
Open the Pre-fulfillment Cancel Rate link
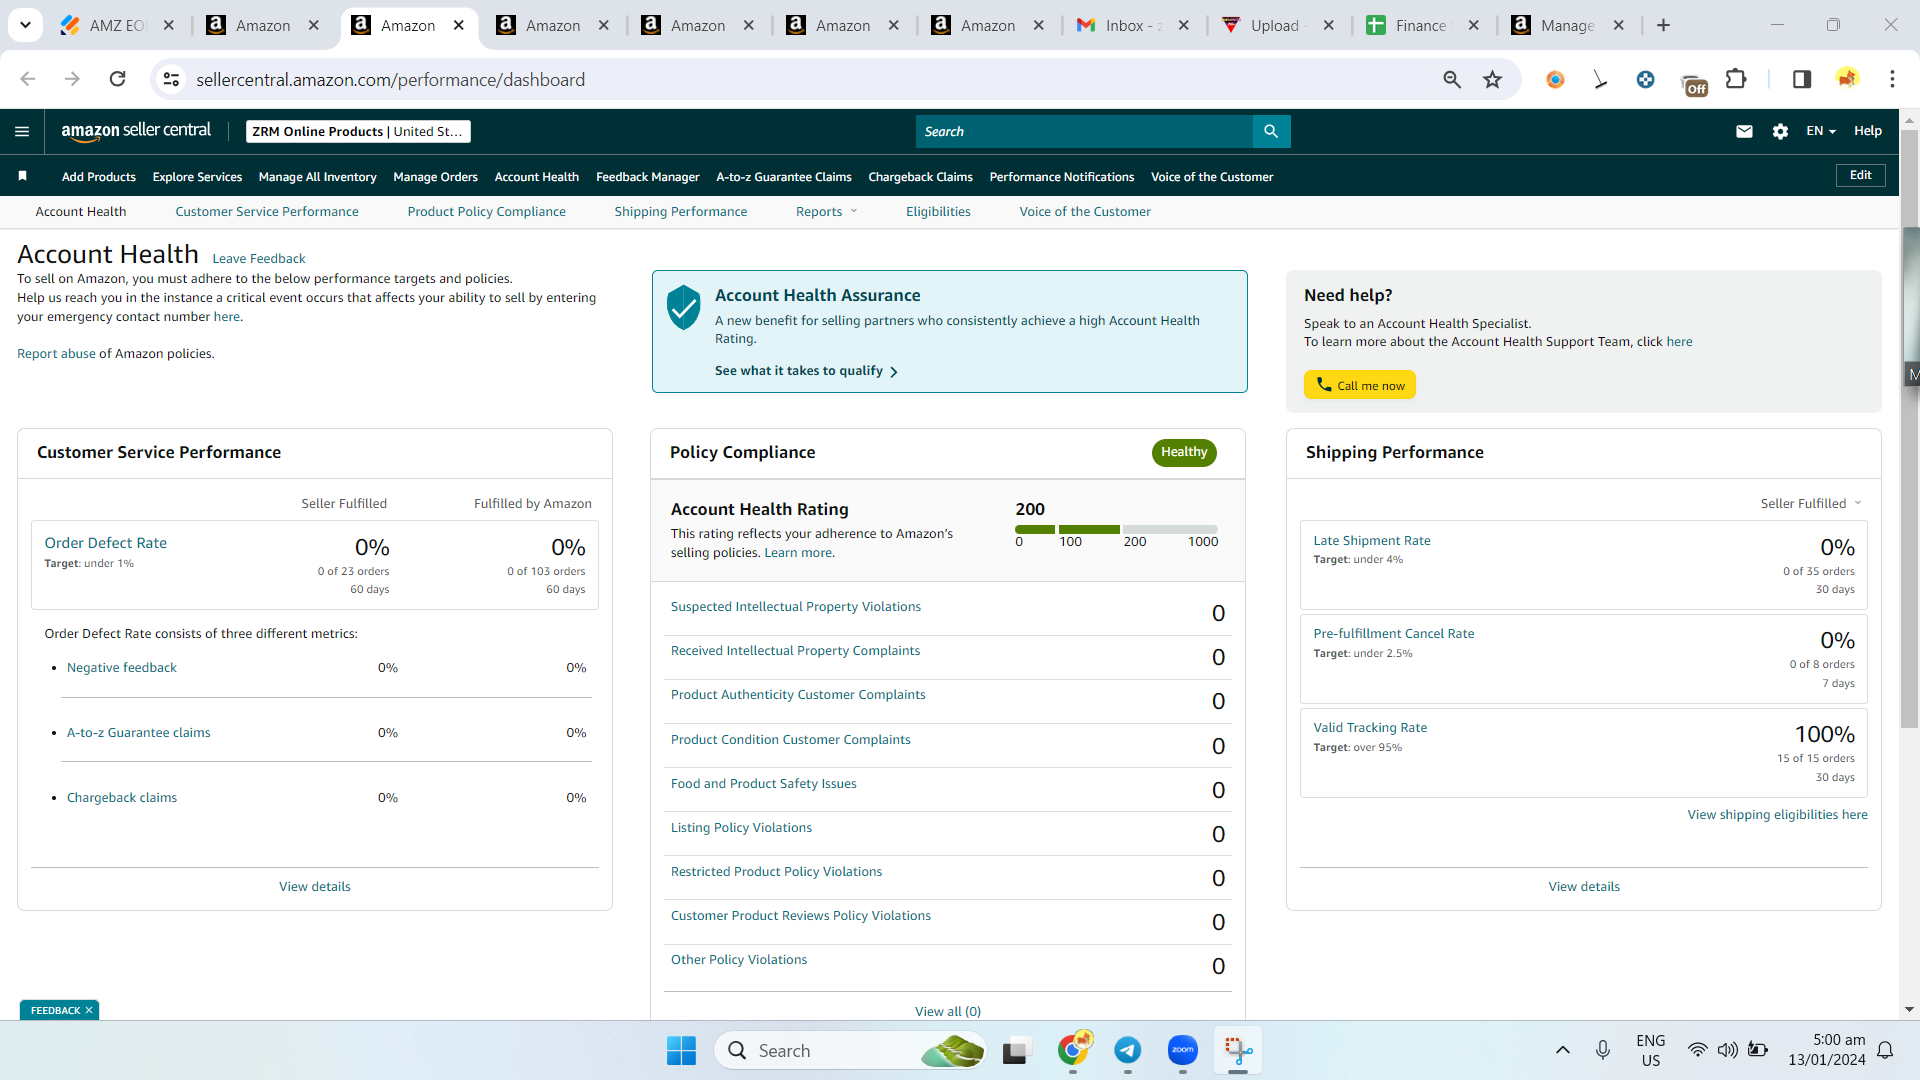(1394, 633)
